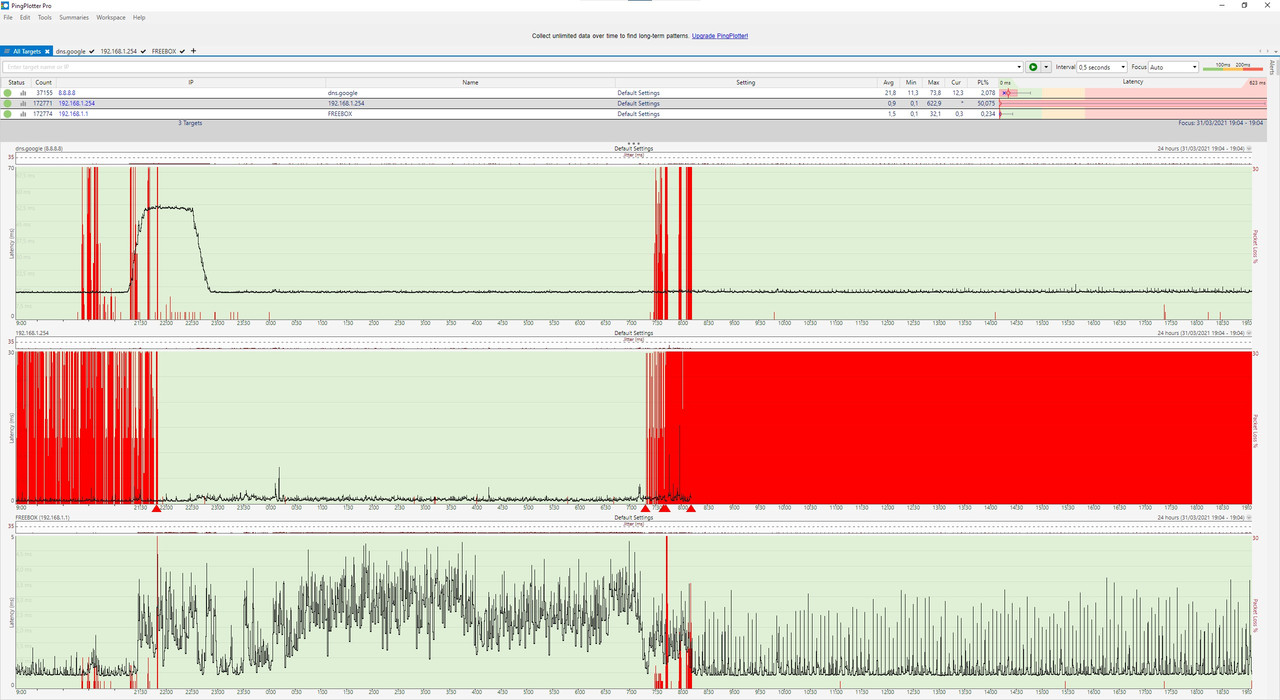Open the start button options arrow
Viewport: 1280px width, 700px height.
1046,67
